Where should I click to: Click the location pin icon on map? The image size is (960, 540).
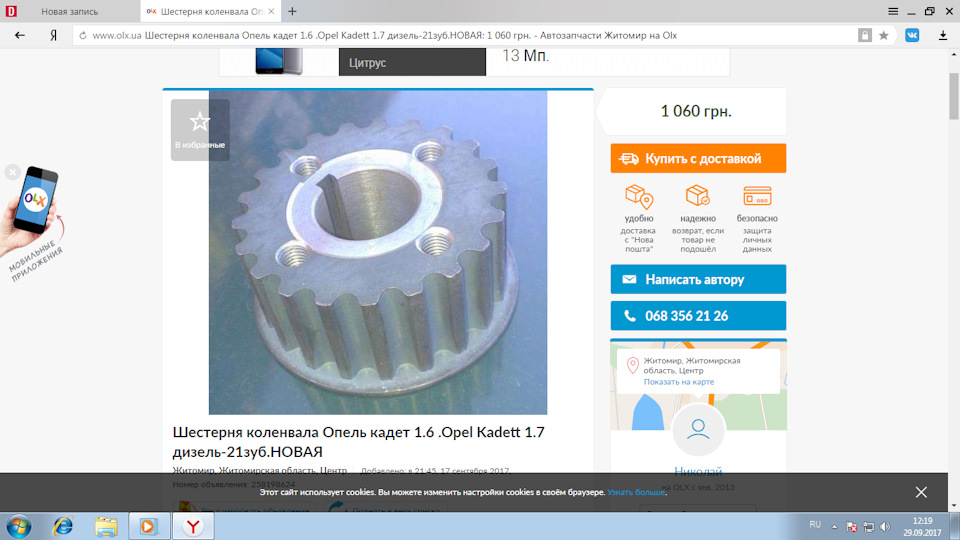[632, 366]
